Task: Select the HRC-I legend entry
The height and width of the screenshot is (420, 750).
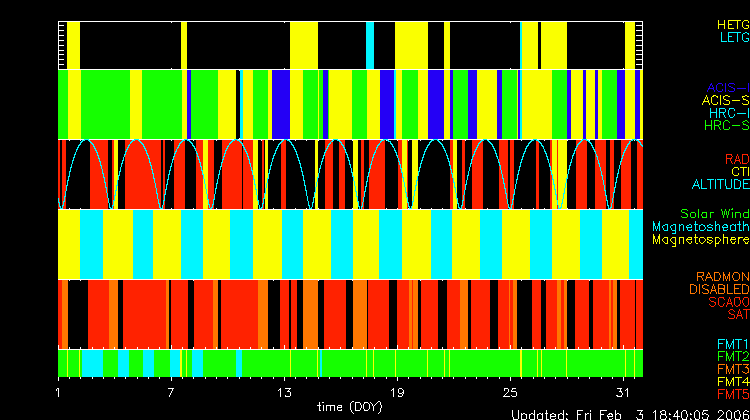Action: (728, 113)
